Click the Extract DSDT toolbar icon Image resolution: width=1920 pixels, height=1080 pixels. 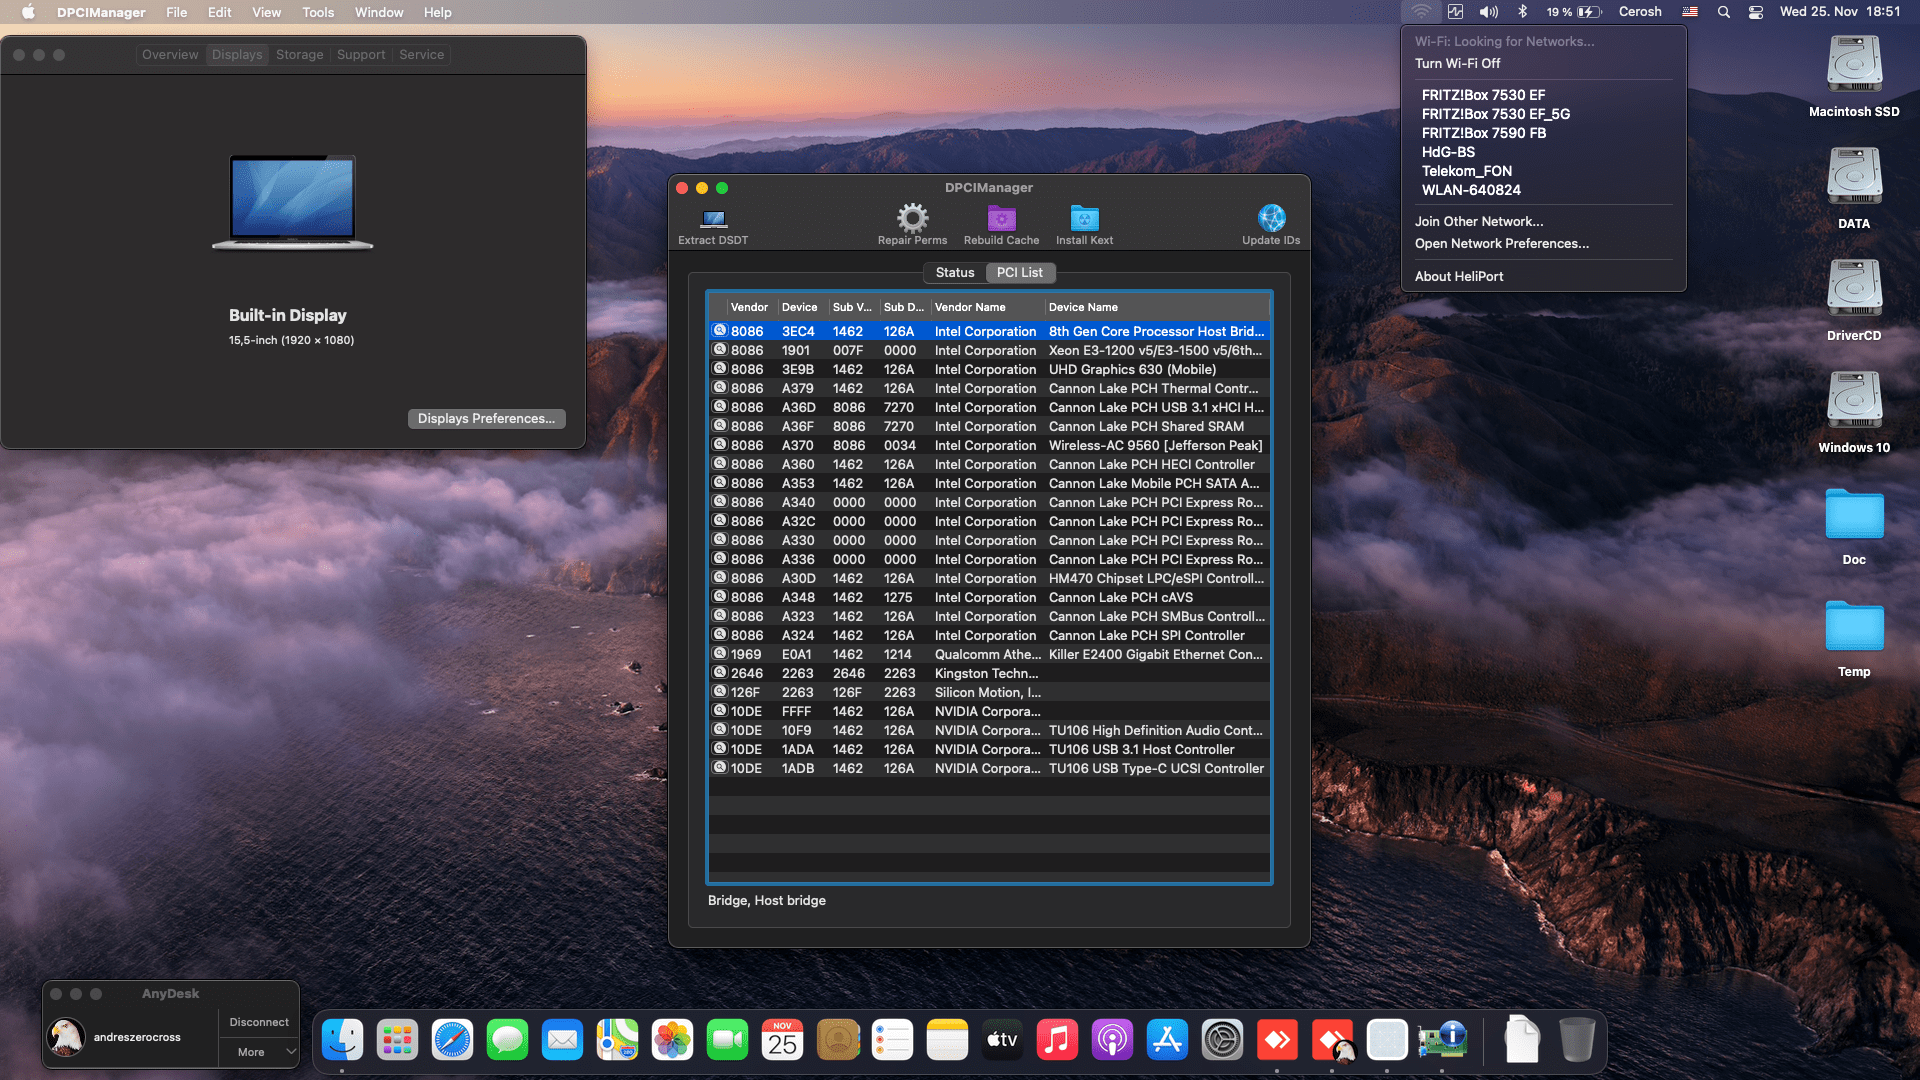(711, 222)
